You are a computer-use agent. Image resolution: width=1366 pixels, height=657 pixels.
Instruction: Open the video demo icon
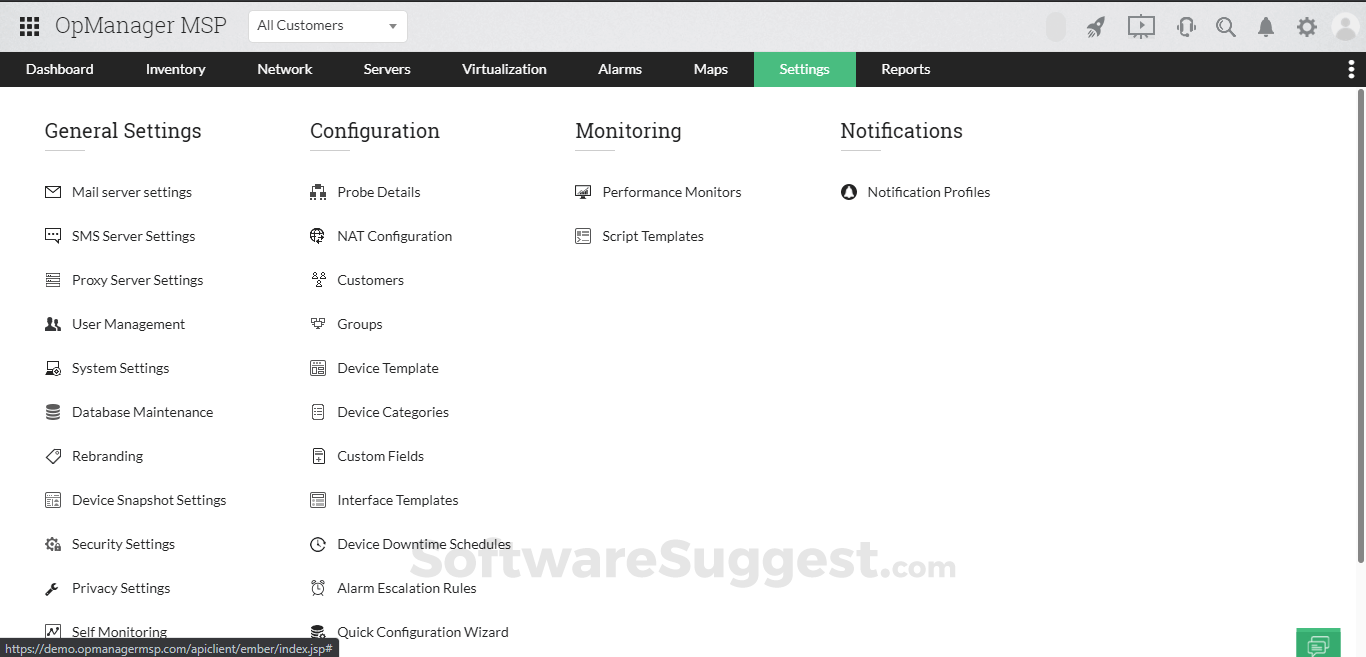coord(1141,27)
